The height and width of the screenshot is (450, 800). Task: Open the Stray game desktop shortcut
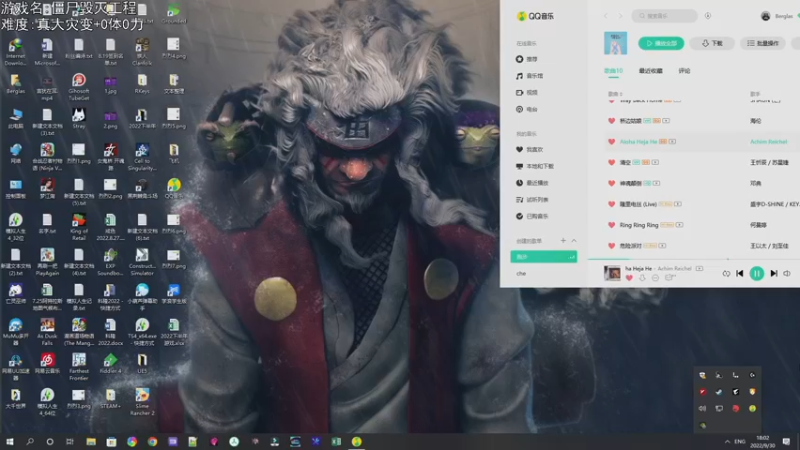tap(79, 118)
